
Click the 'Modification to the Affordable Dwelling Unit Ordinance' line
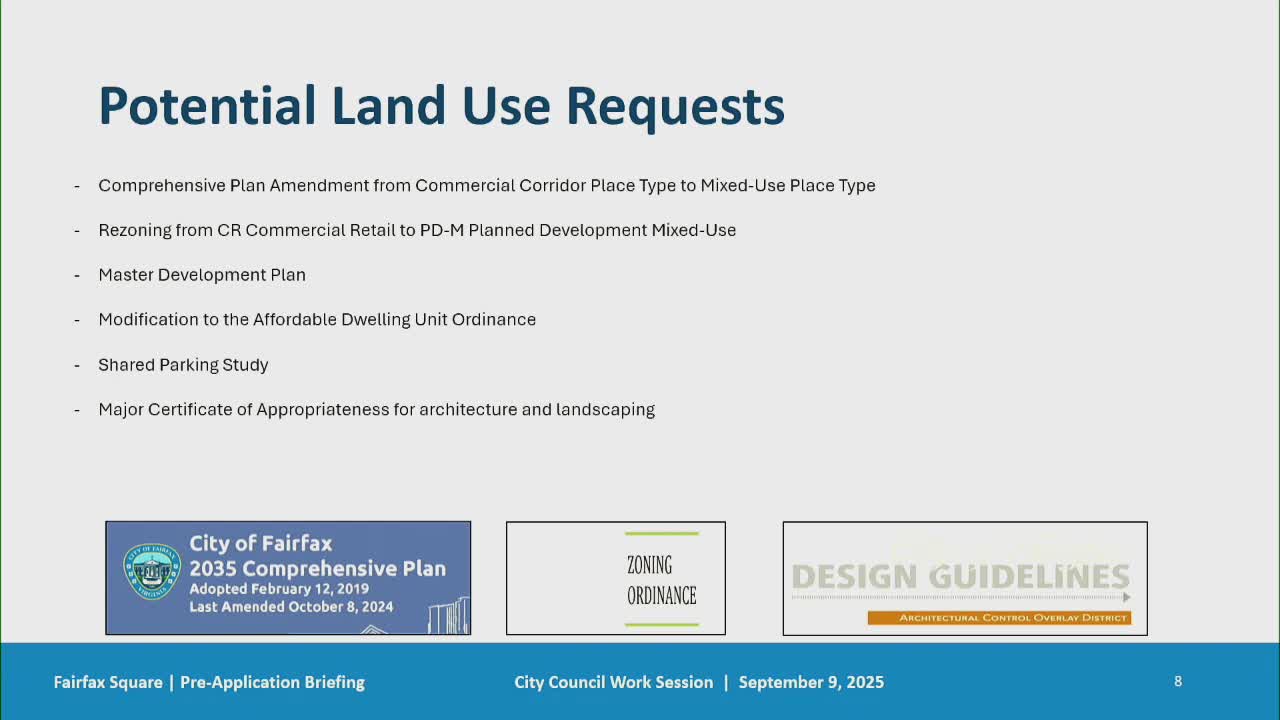pyautogui.click(x=317, y=320)
